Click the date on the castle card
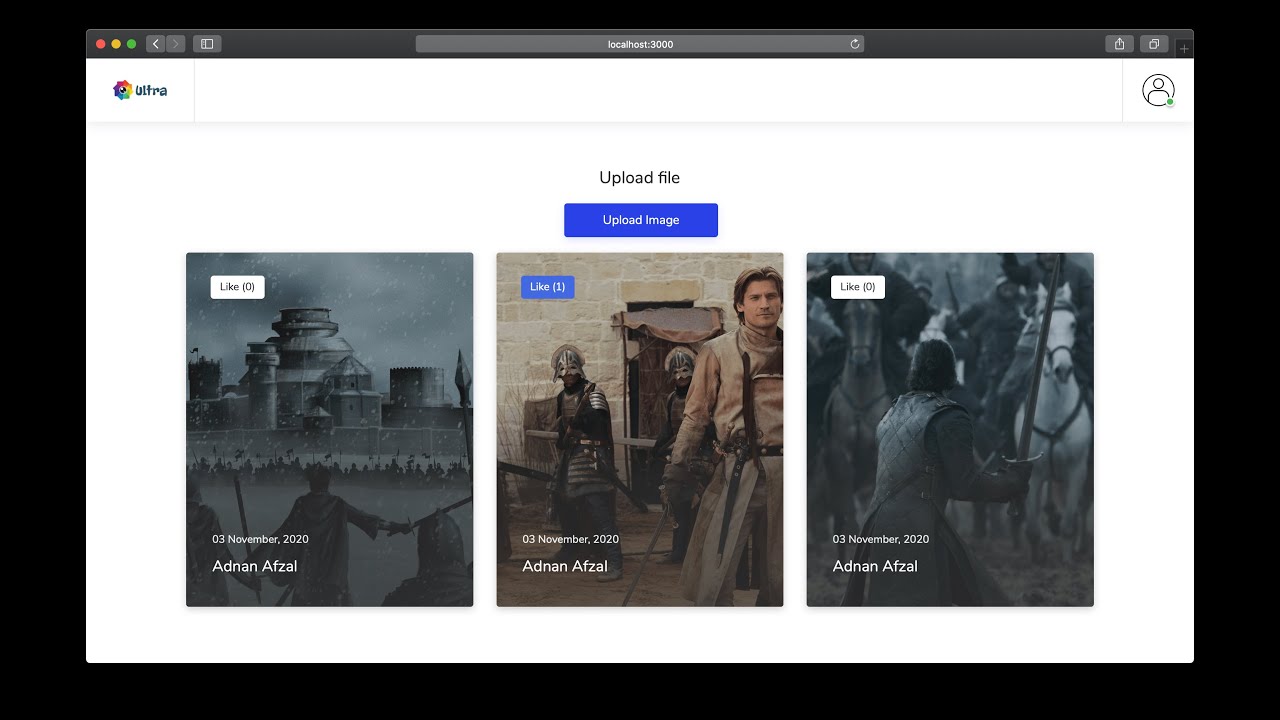 point(260,539)
